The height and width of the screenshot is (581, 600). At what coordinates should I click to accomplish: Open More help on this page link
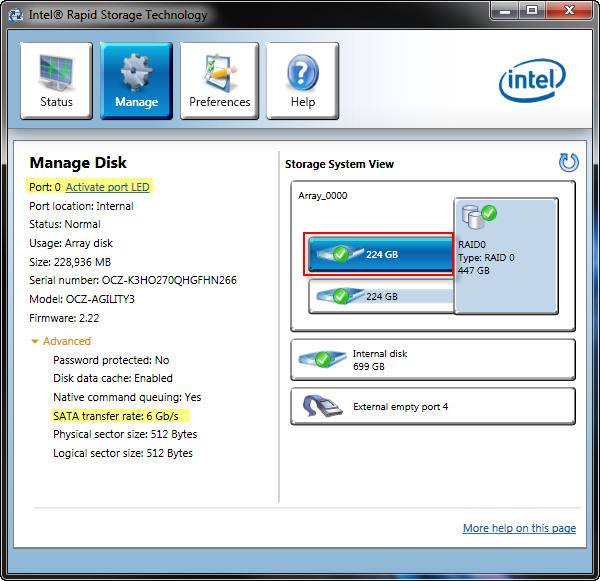[x=519, y=528]
